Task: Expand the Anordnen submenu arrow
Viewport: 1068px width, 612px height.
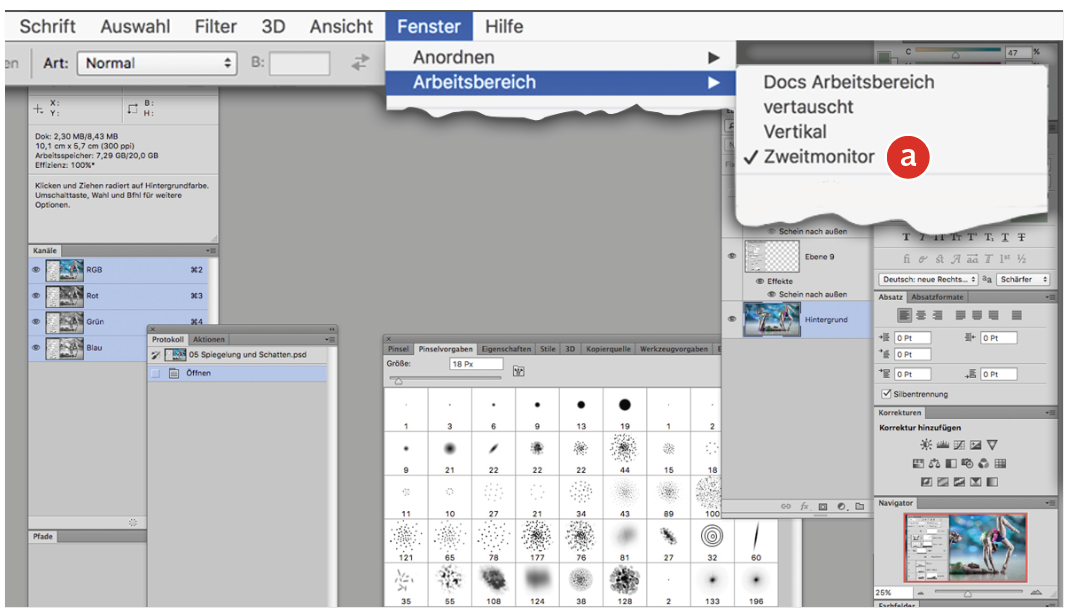Action: coord(713,58)
